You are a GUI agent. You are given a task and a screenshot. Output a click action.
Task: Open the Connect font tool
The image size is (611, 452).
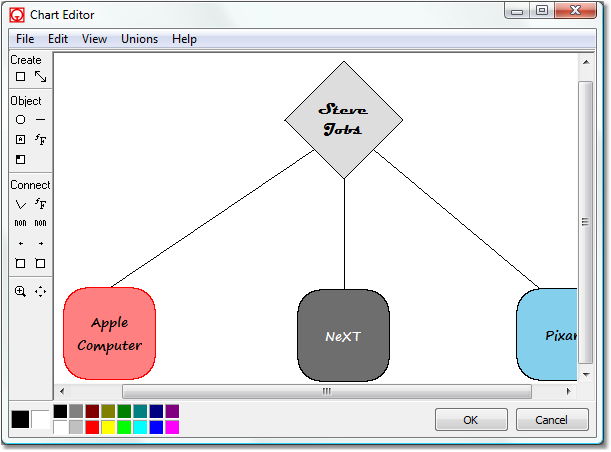click(41, 203)
